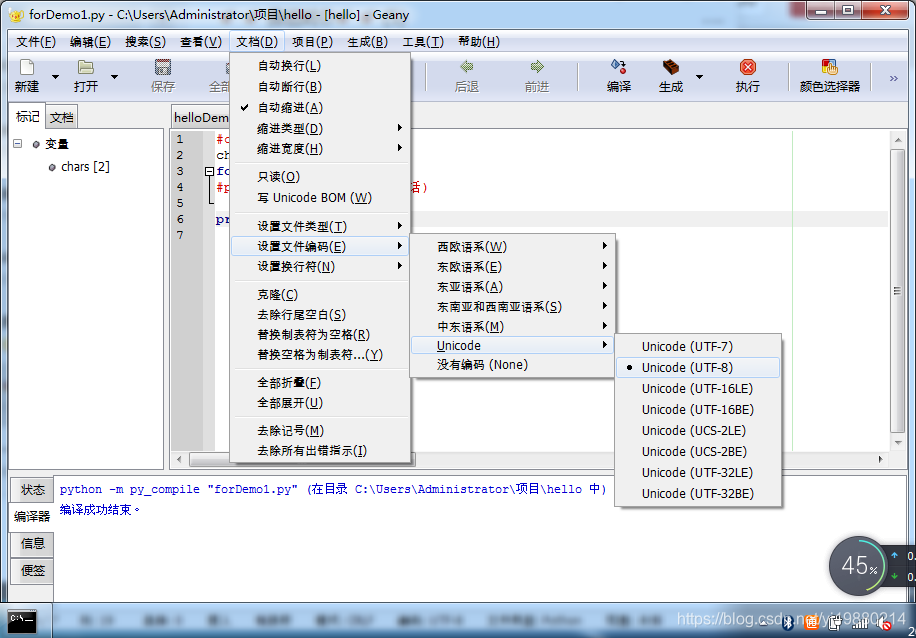Image resolution: width=916 pixels, height=638 pixels.
Task: Click the chars [2] variable bullet icon
Action: 52,168
